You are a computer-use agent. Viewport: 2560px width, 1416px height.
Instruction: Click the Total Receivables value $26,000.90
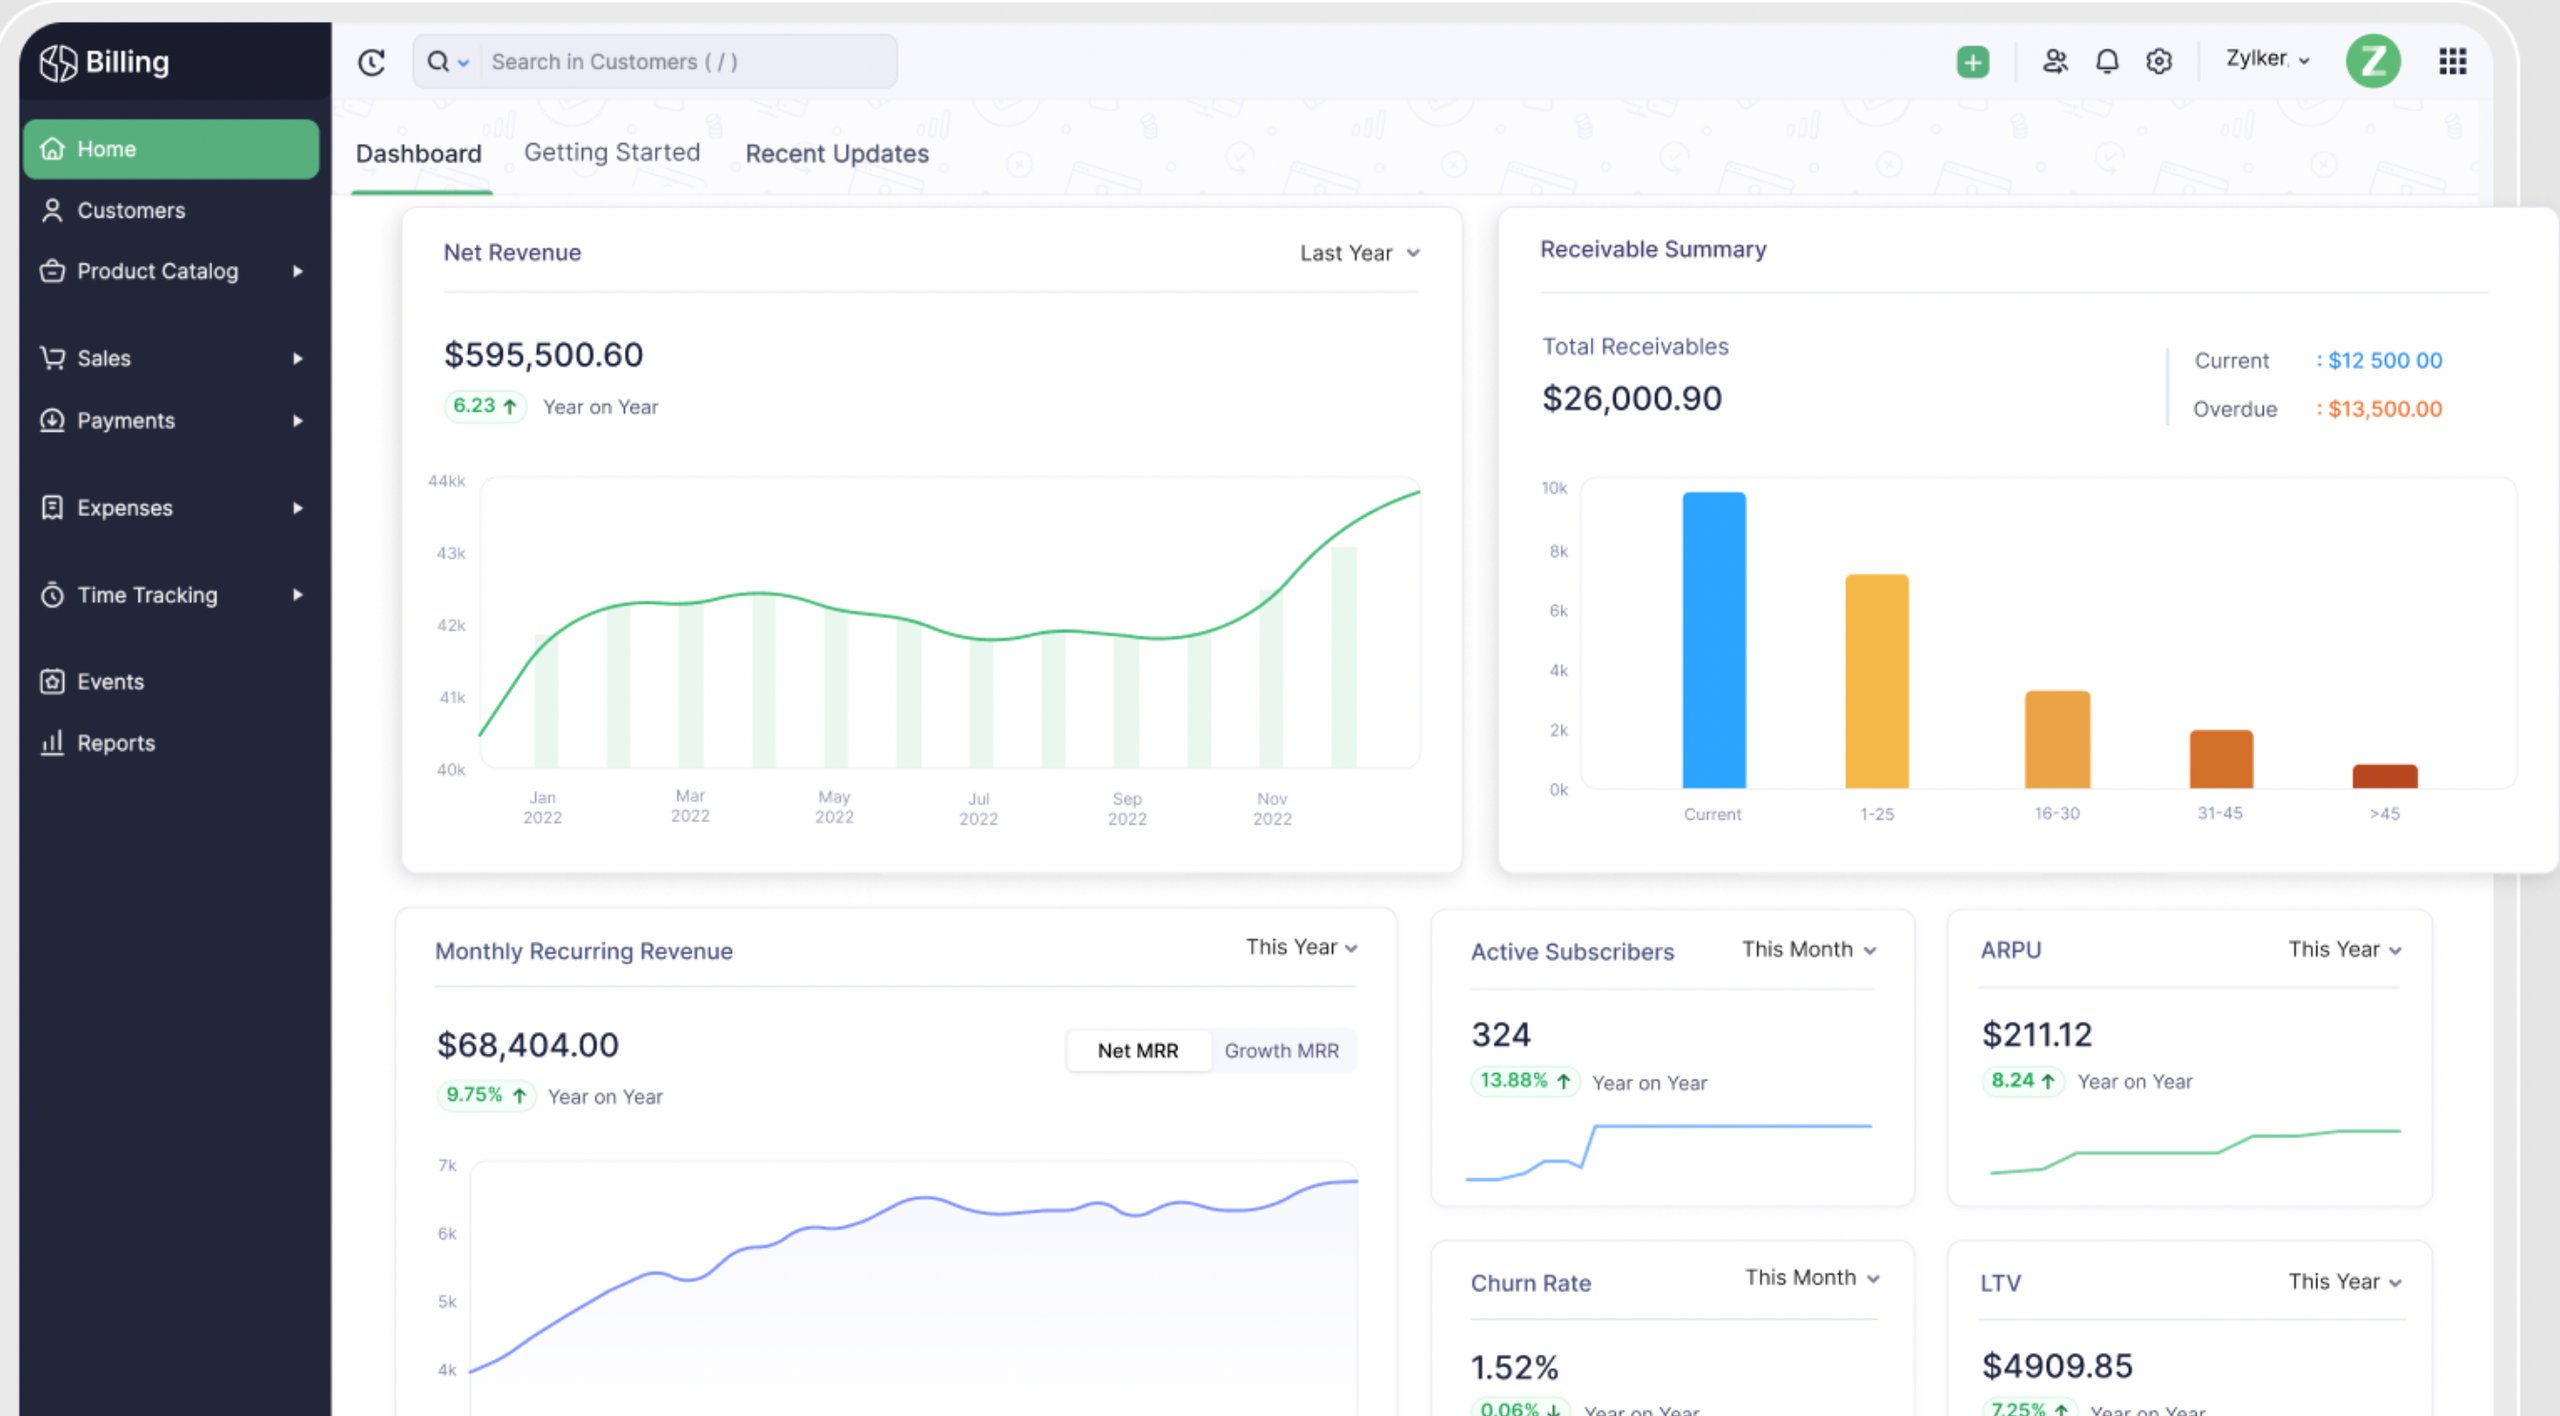[x=1632, y=399]
